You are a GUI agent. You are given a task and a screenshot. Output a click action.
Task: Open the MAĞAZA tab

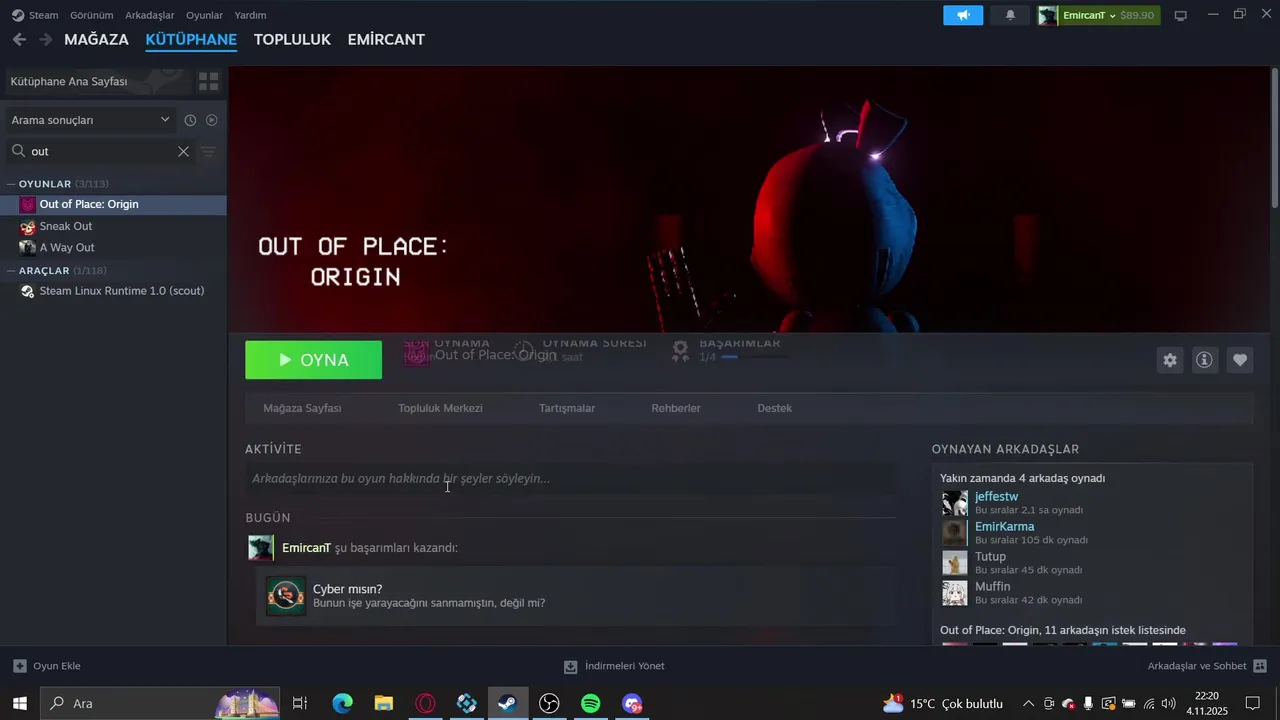[x=96, y=39]
